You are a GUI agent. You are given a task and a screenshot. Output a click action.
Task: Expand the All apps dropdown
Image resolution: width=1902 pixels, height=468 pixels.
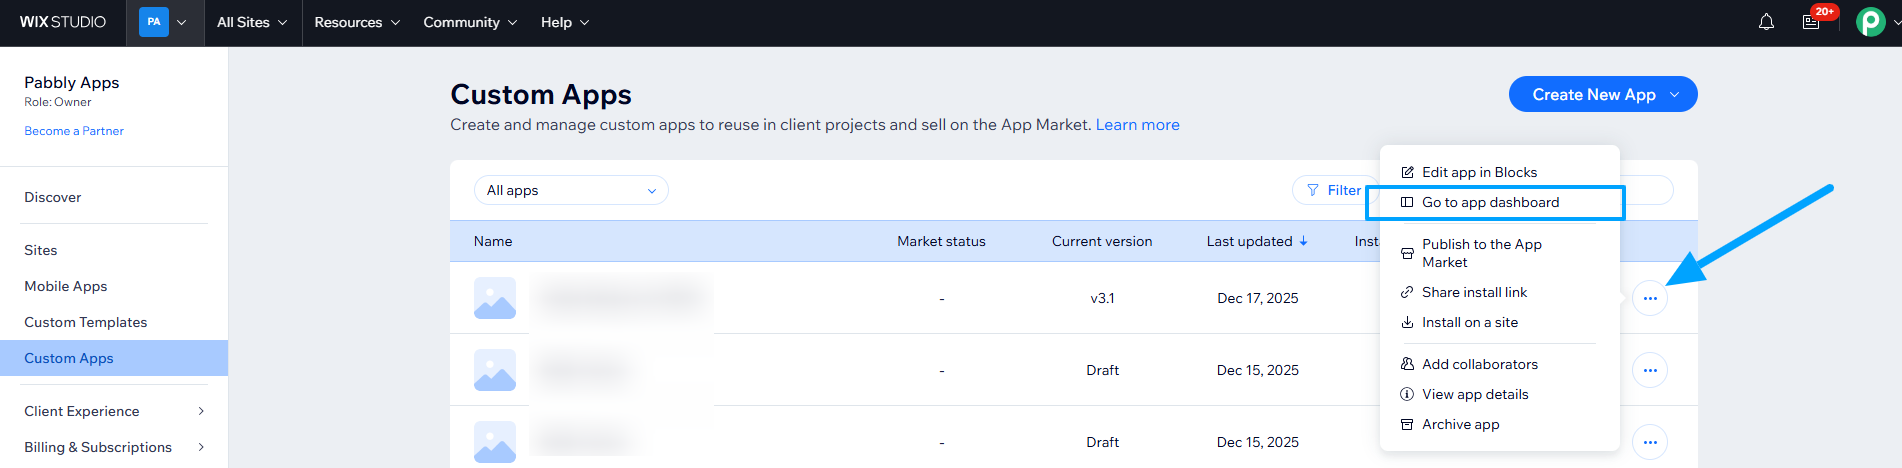pyautogui.click(x=570, y=190)
